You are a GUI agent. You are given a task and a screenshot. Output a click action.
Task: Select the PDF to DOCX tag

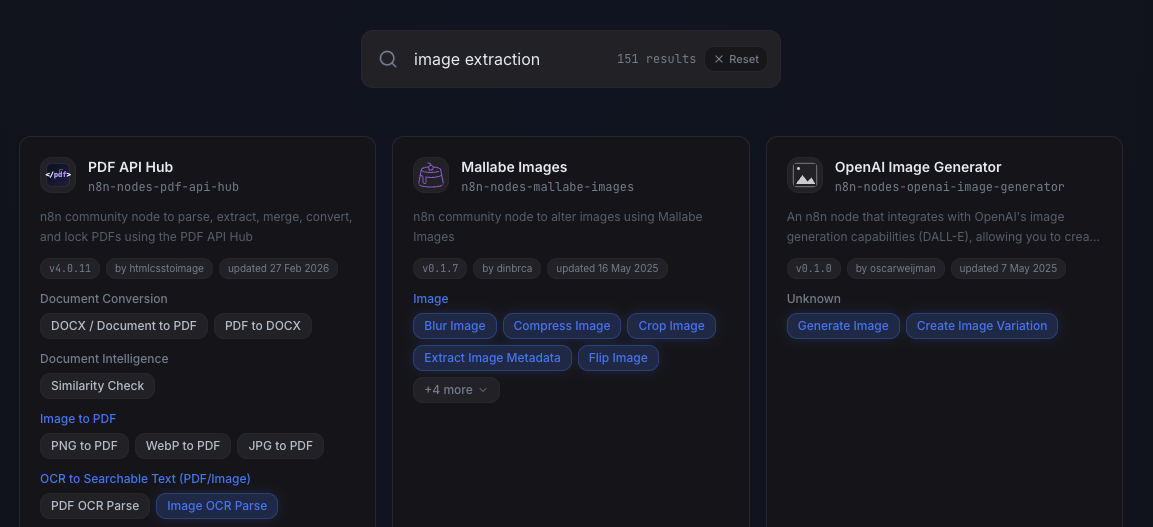pos(263,326)
